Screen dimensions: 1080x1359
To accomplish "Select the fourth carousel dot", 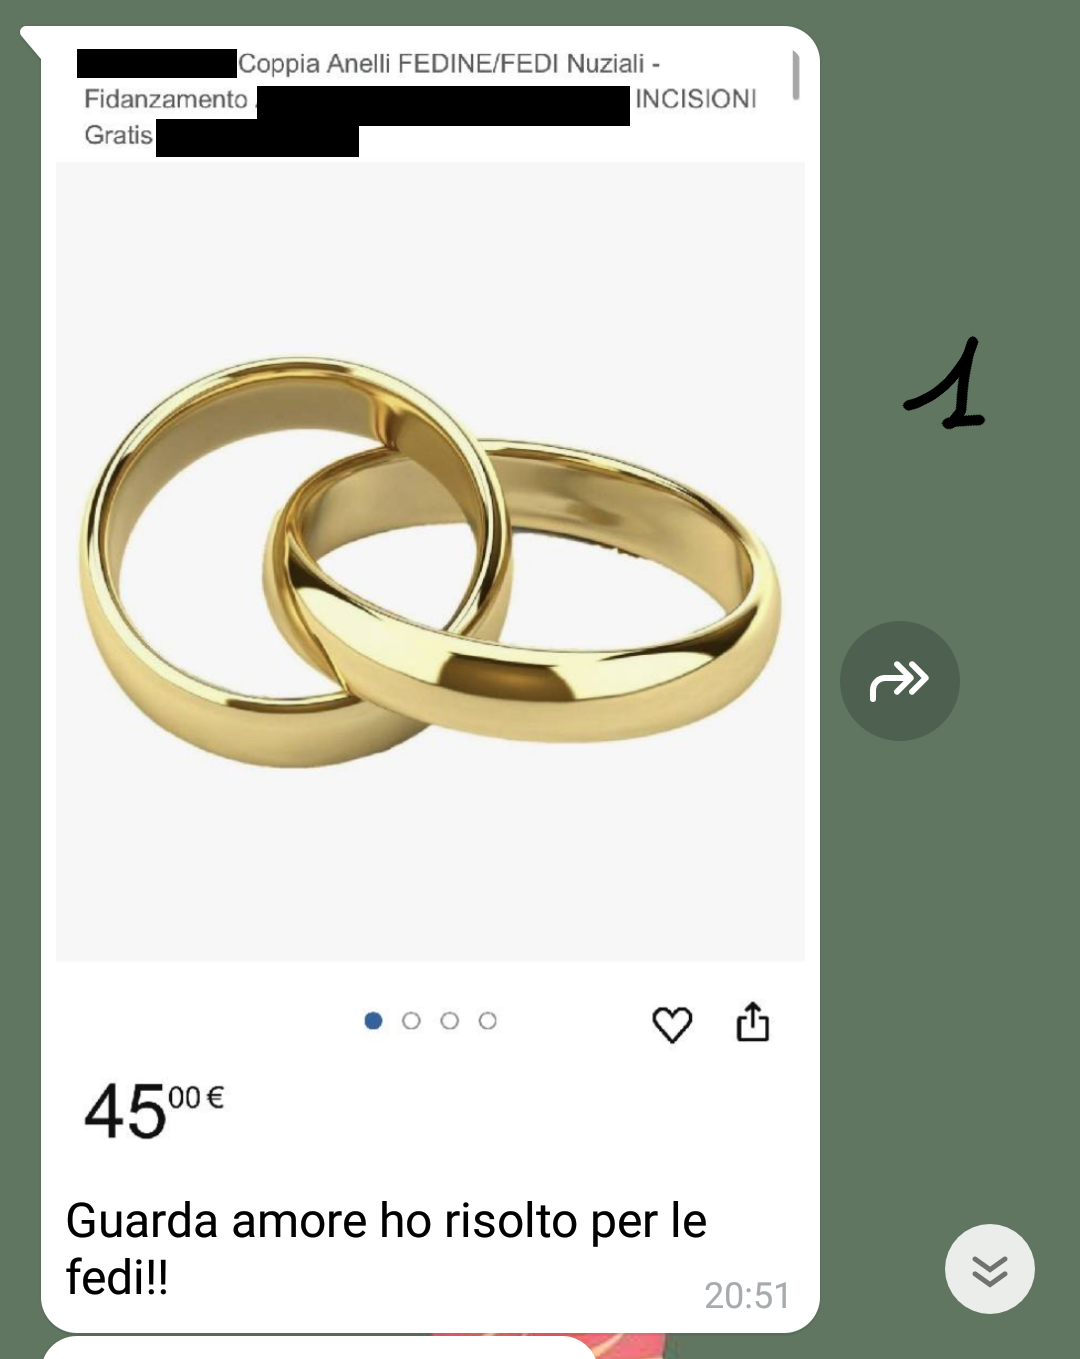I will coord(488,1021).
